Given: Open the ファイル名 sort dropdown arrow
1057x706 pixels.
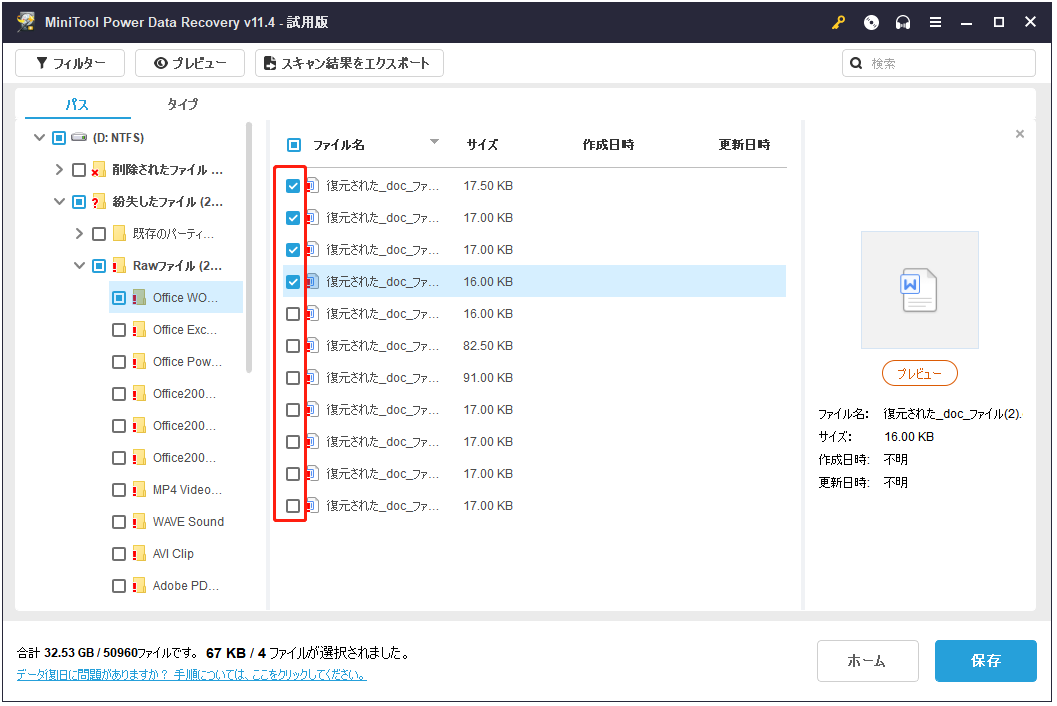Looking at the screenshot, I should tap(434, 141).
